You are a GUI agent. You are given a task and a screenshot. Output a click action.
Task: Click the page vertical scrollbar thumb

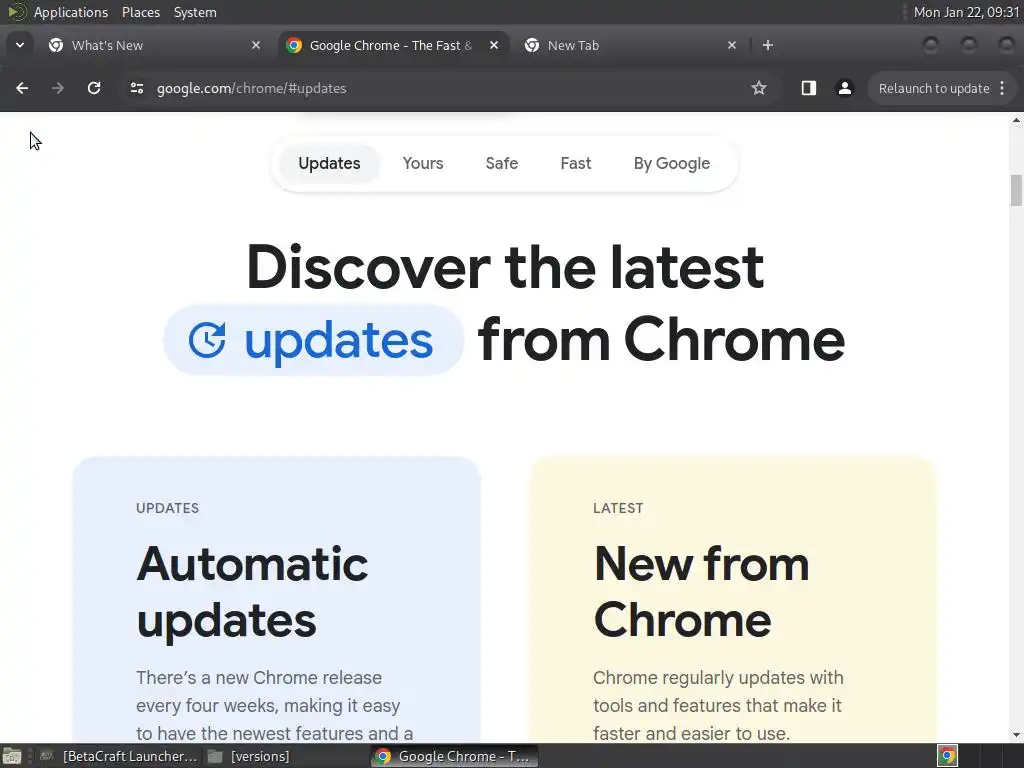[1016, 190]
